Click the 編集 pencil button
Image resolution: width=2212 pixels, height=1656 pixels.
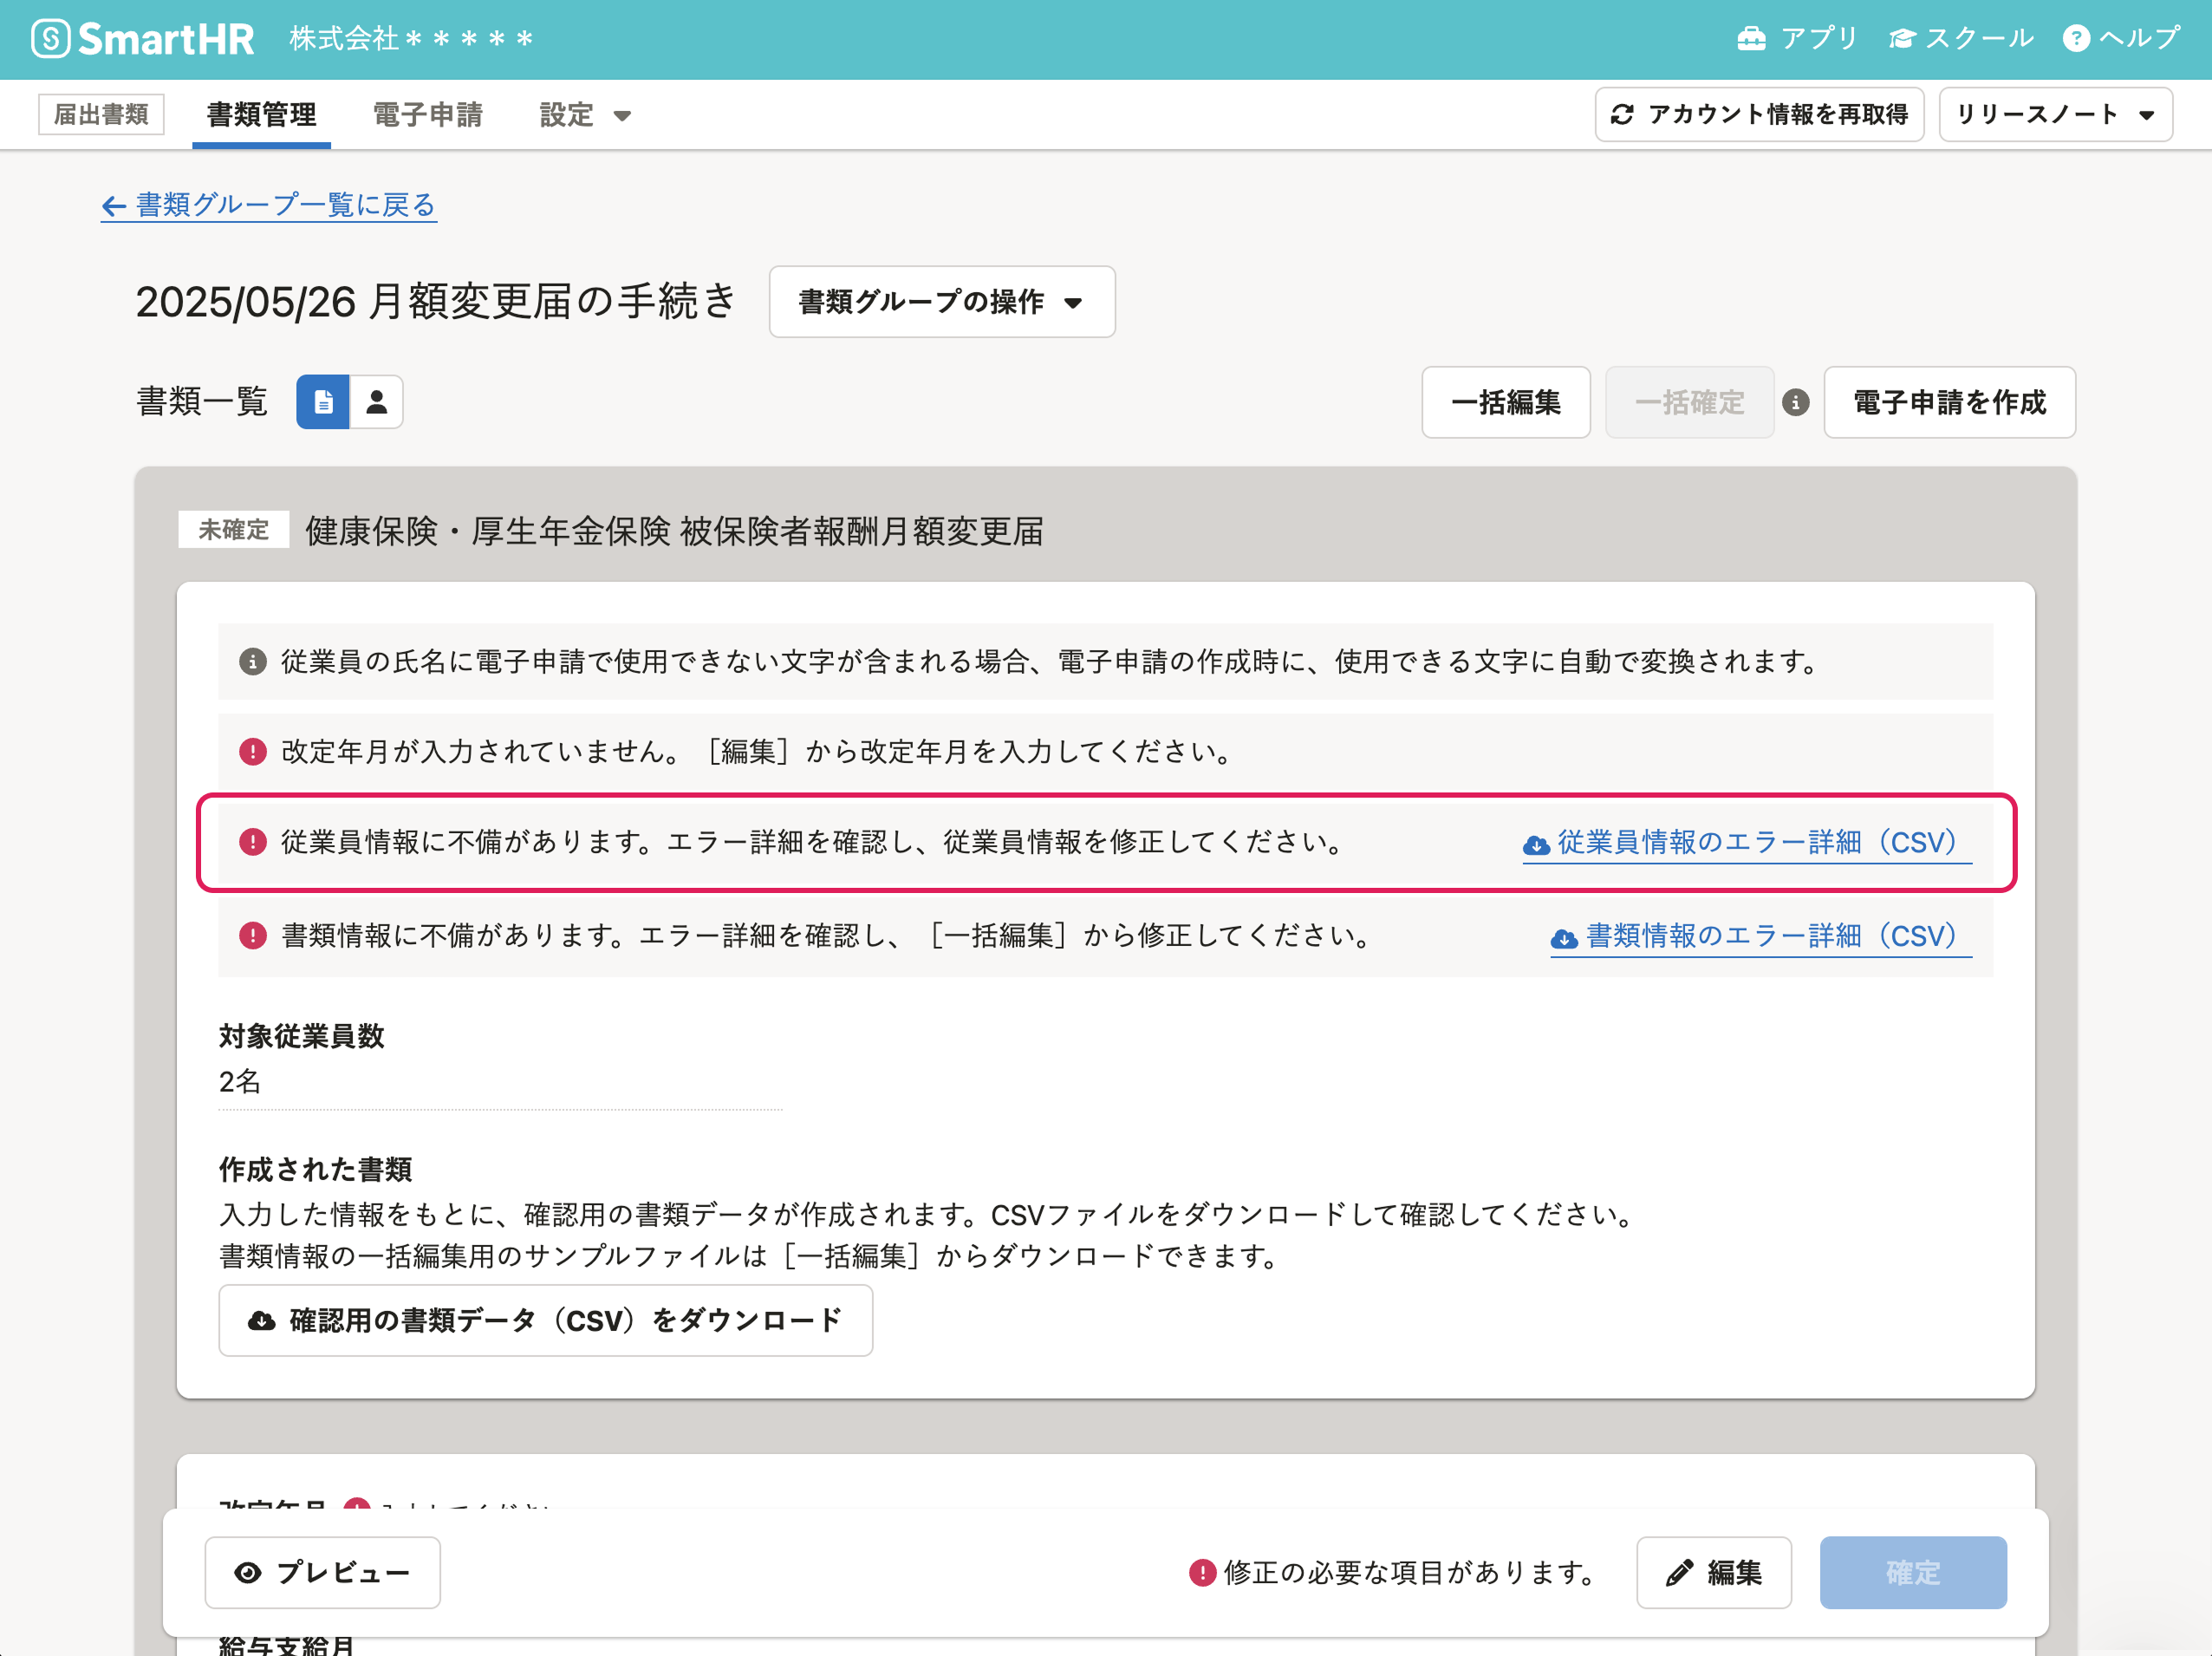[x=1714, y=1572]
